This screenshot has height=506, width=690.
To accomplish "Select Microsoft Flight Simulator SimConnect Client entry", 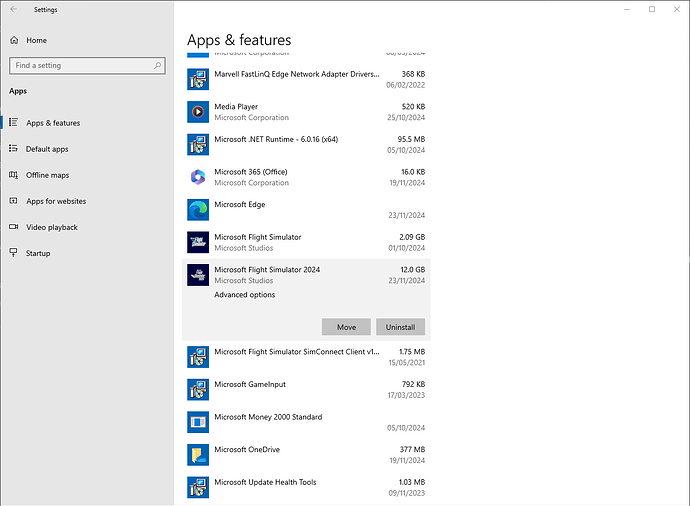I will 306,357.
